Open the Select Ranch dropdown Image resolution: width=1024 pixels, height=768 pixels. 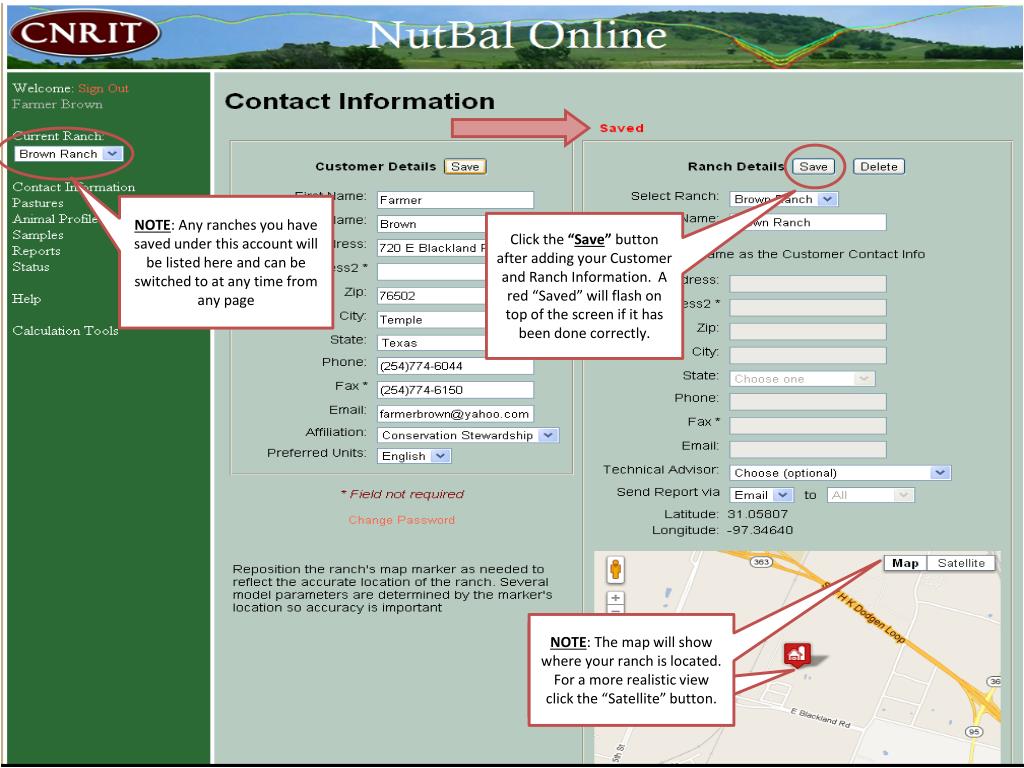click(x=784, y=199)
